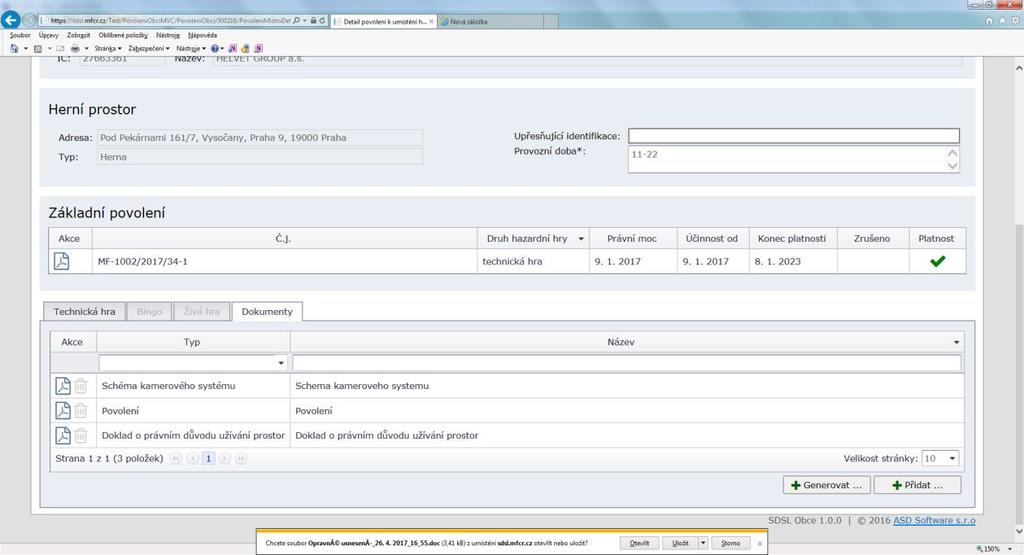Open the Soubor menu

(x=20, y=35)
